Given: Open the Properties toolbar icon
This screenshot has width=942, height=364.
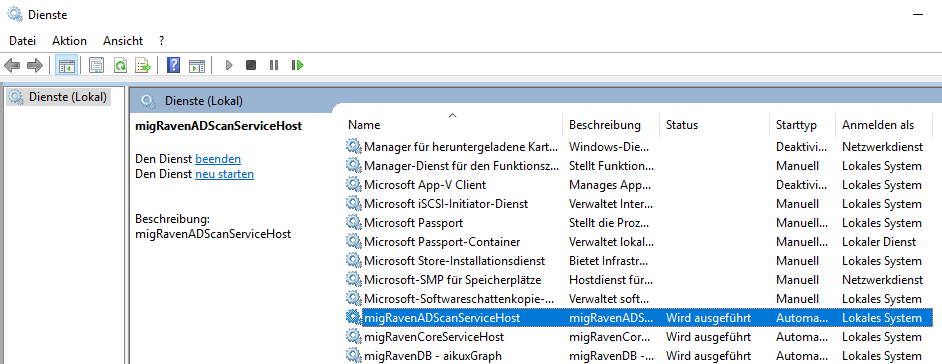Looking at the screenshot, I should click(96, 65).
